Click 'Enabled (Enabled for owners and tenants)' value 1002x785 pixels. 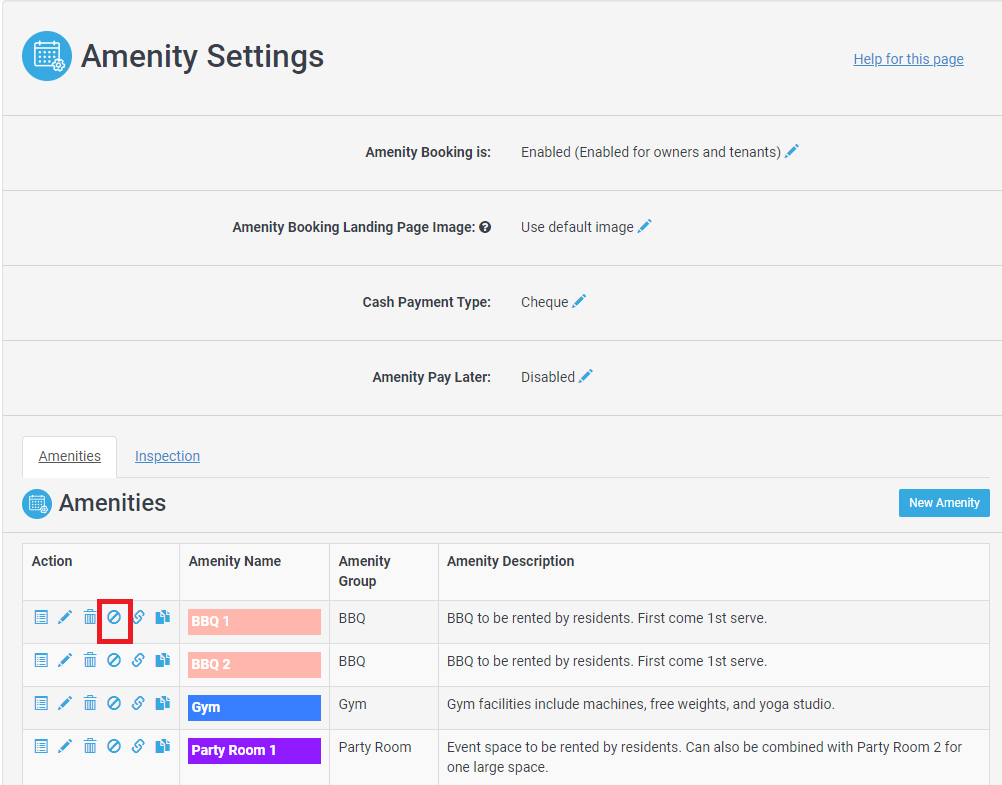tap(651, 152)
